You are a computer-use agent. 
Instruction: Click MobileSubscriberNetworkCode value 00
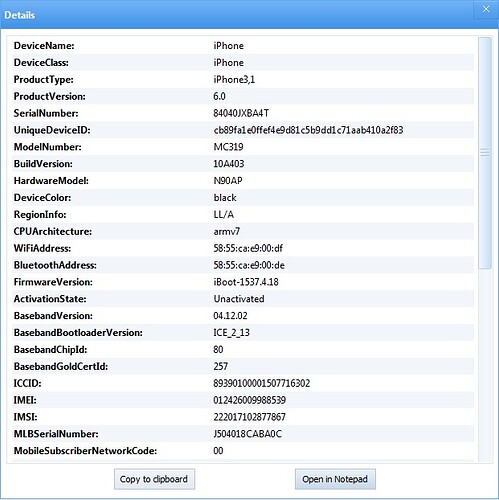(x=218, y=451)
